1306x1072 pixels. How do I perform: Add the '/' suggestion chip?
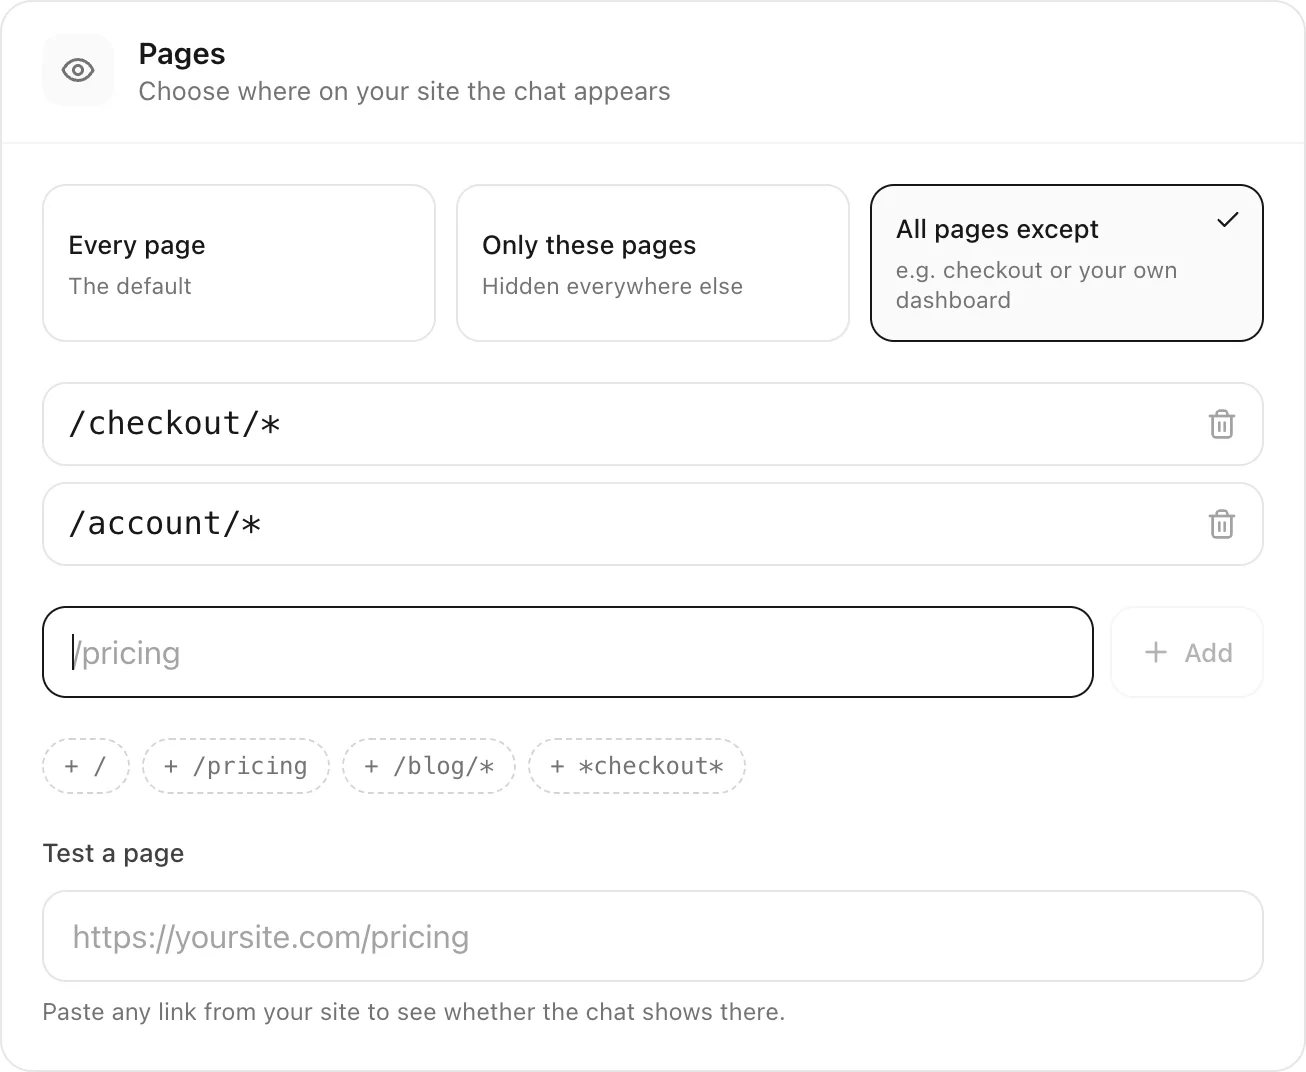click(x=86, y=766)
